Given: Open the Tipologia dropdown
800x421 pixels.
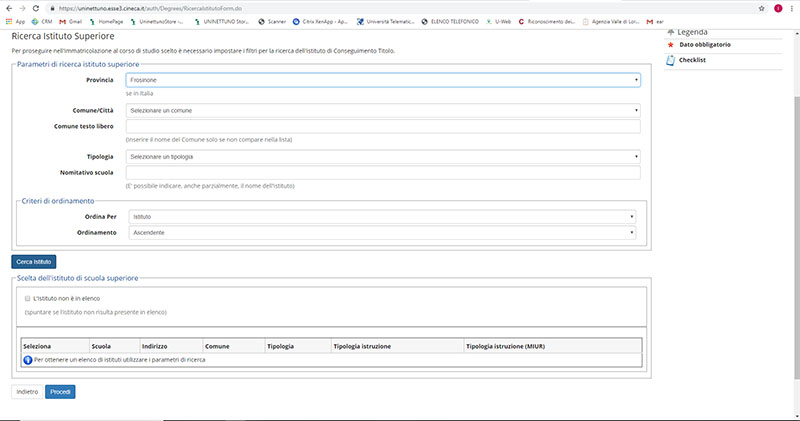Looking at the screenshot, I should click(382, 156).
